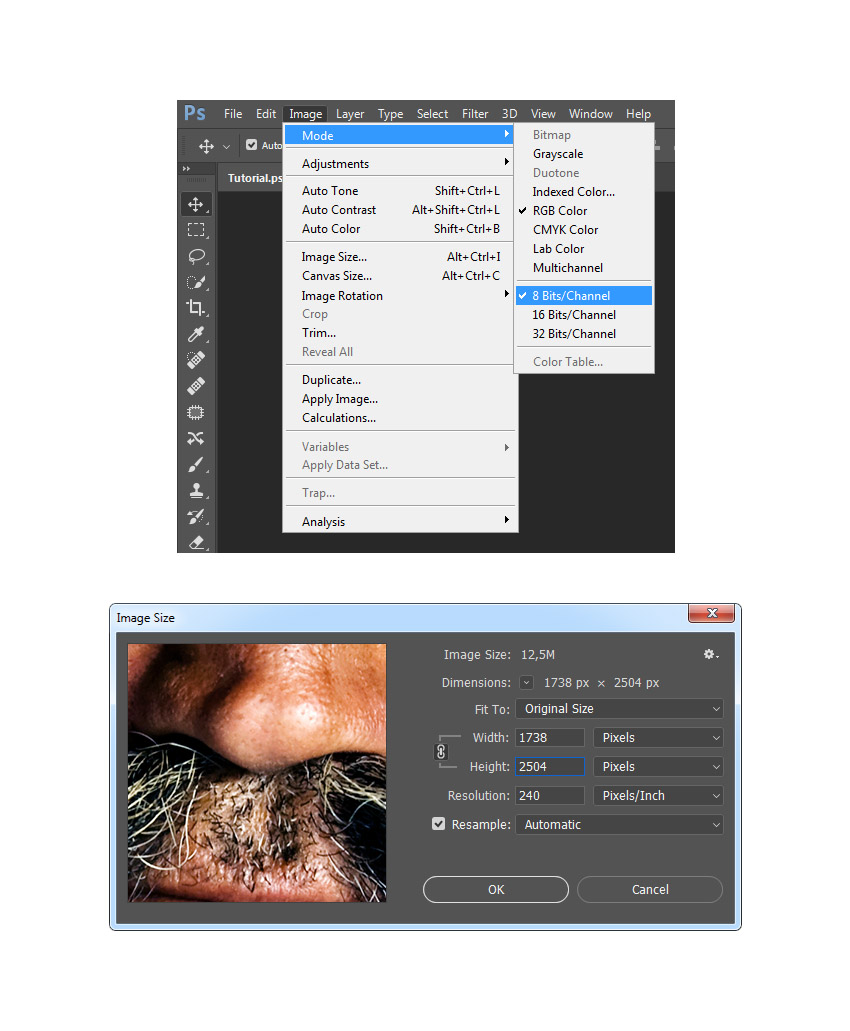Image resolution: width=850 pixels, height=1031 pixels.
Task: Select the Eyedropper tool
Action: point(196,334)
